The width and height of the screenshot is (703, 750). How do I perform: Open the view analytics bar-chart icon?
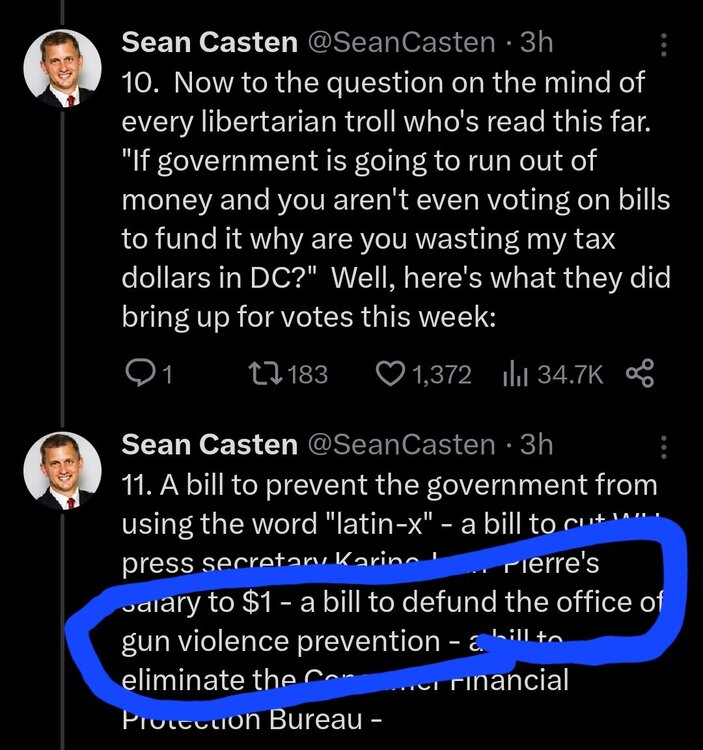pos(514,374)
